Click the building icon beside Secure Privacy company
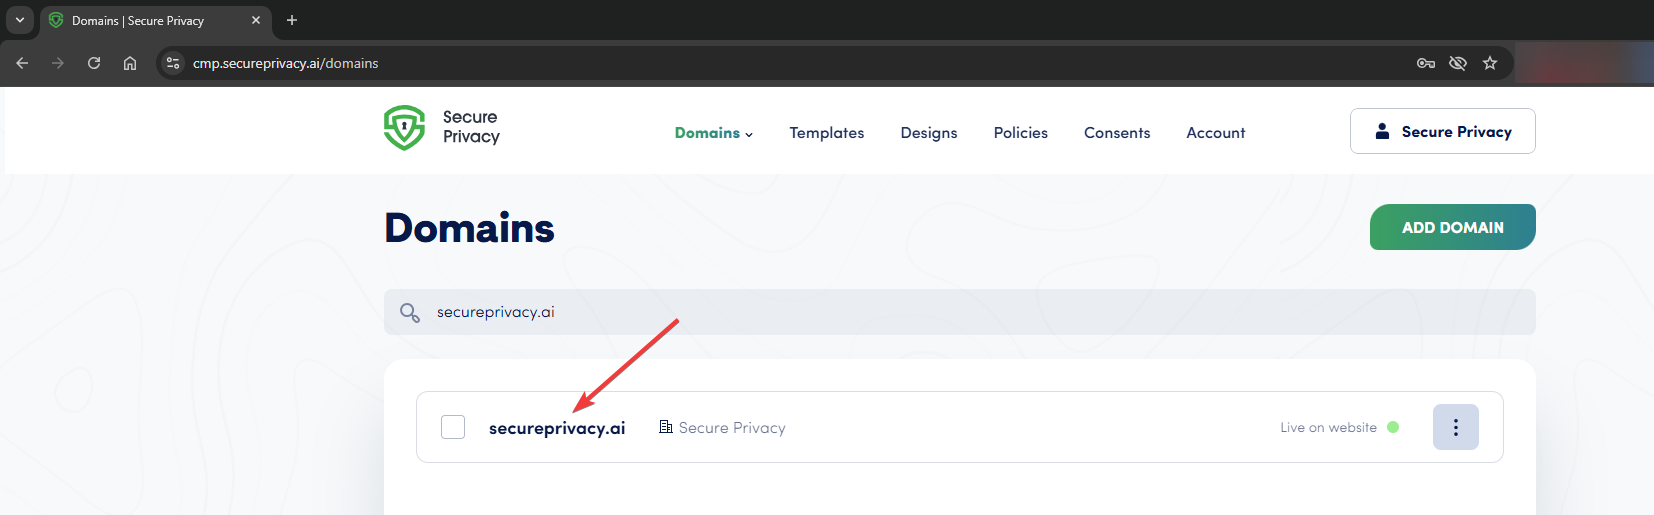The width and height of the screenshot is (1654, 515). coord(666,427)
